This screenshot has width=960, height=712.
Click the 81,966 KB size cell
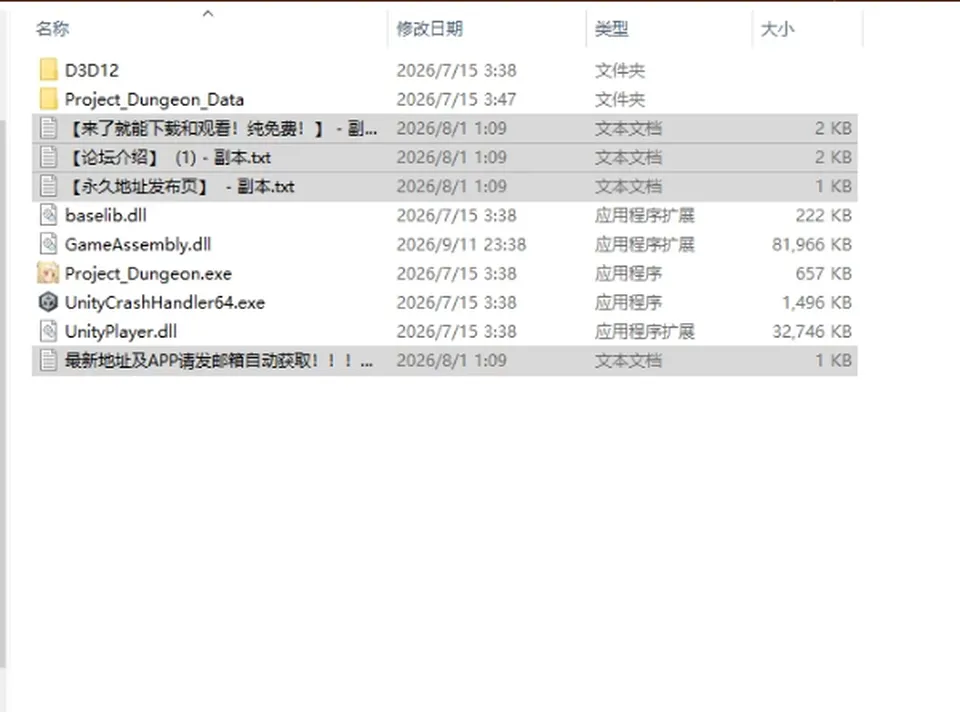tap(812, 244)
